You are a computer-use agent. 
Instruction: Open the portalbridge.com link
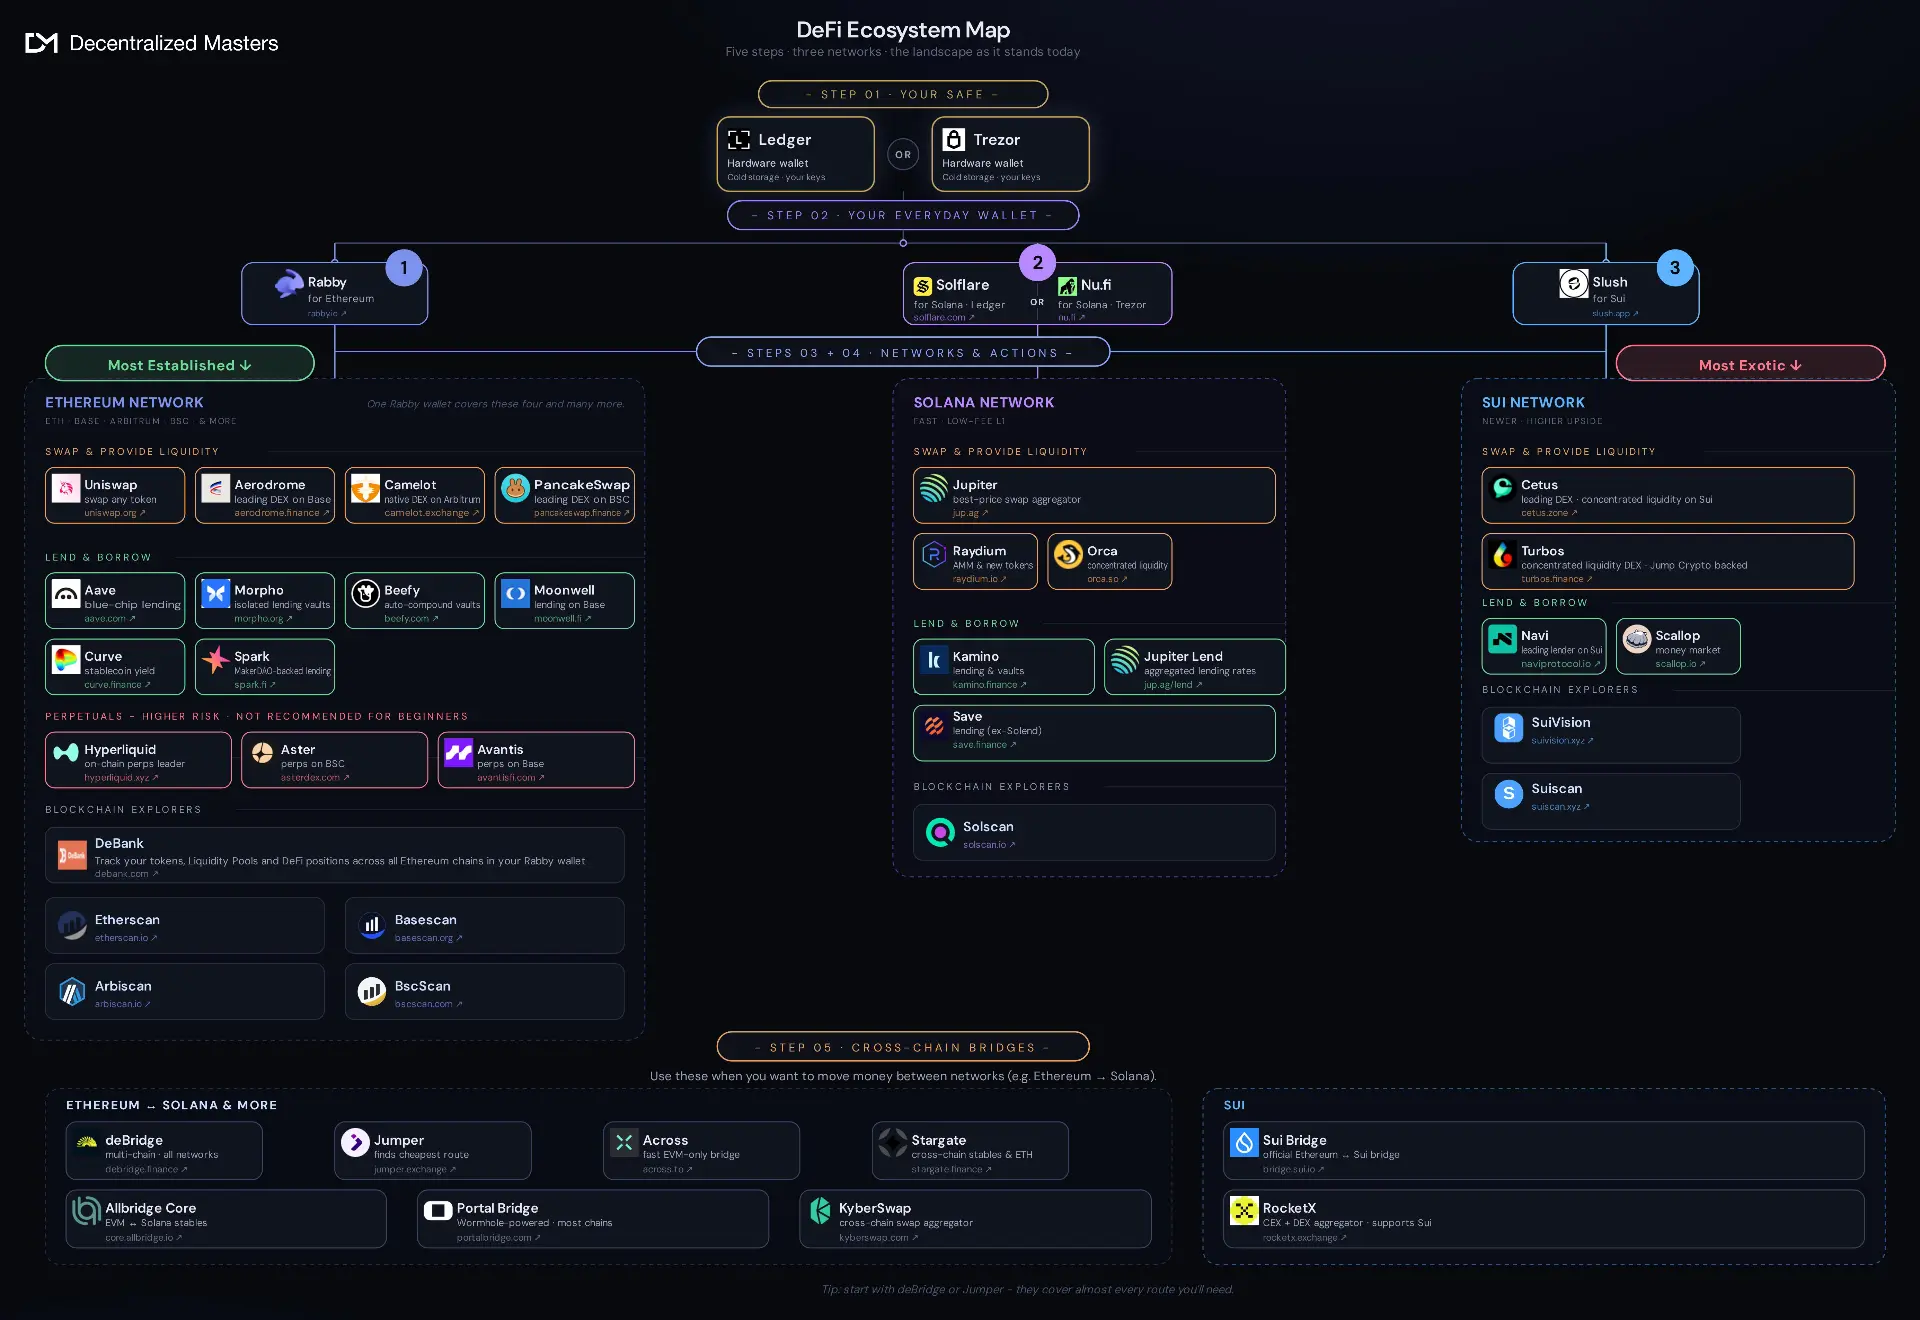pyautogui.click(x=498, y=1237)
